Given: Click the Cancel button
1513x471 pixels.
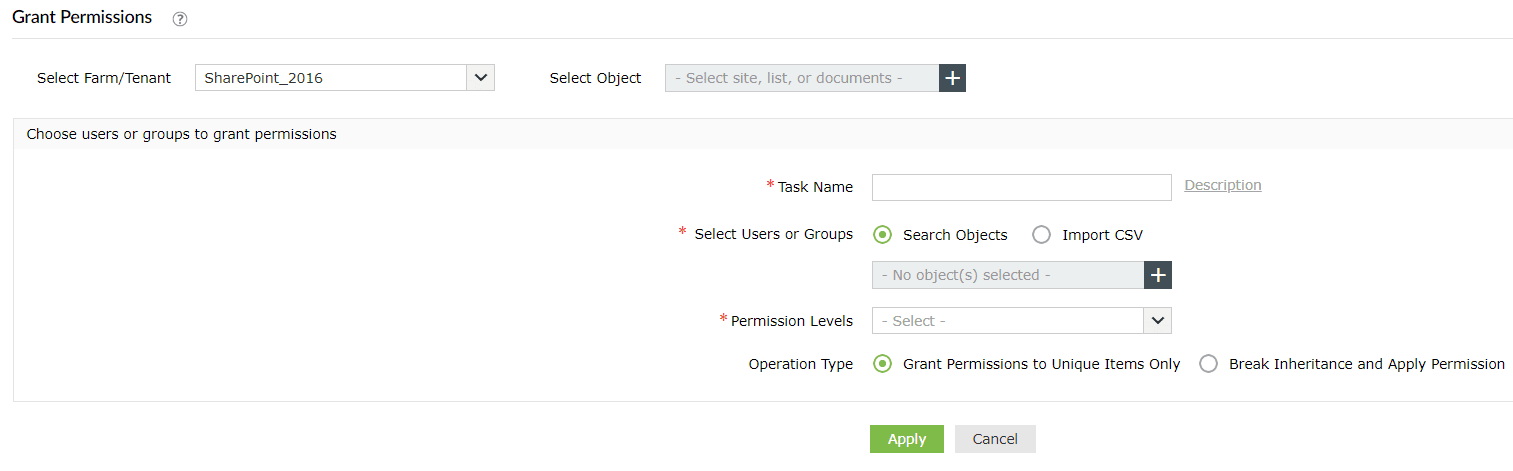Looking at the screenshot, I should tap(995, 439).
